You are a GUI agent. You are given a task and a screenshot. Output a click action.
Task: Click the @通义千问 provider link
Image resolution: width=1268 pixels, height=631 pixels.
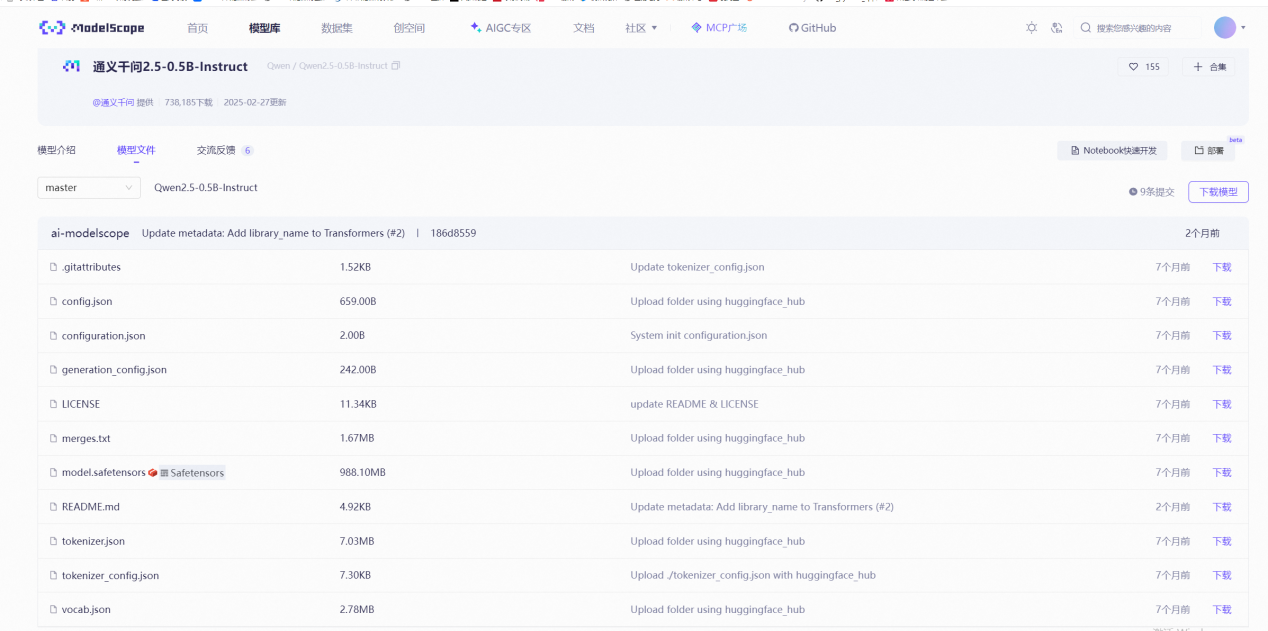pyautogui.click(x=113, y=102)
